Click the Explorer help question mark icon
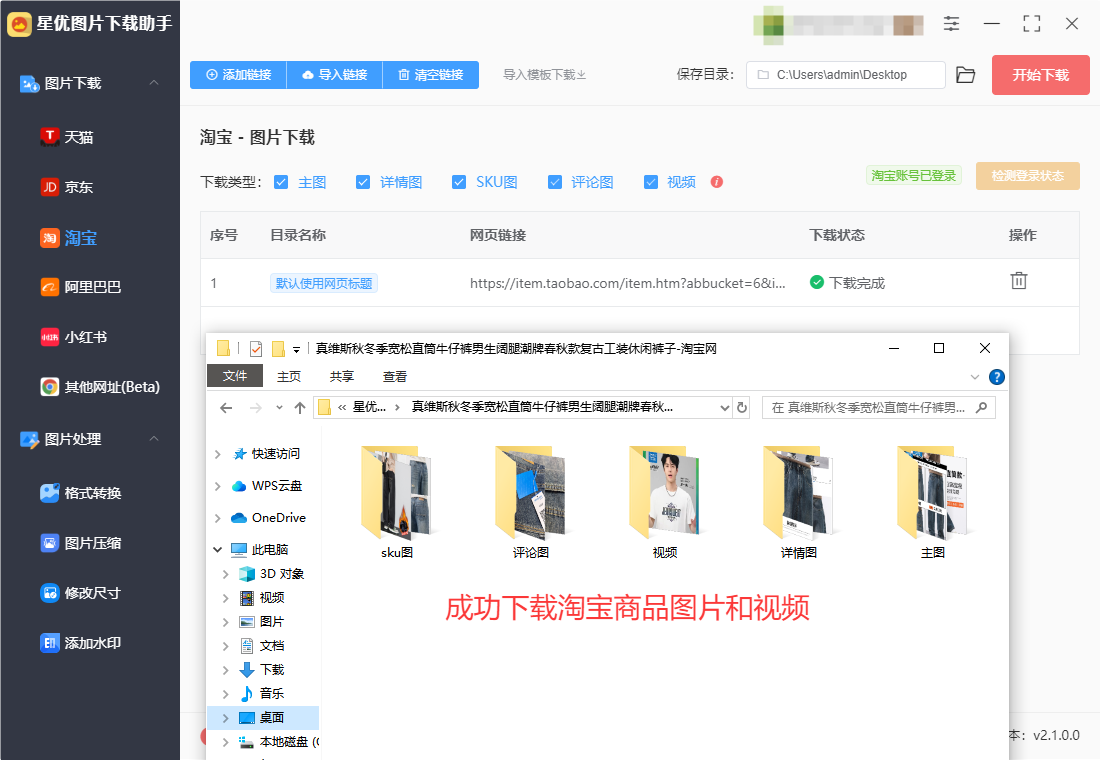1100x760 pixels. click(996, 377)
